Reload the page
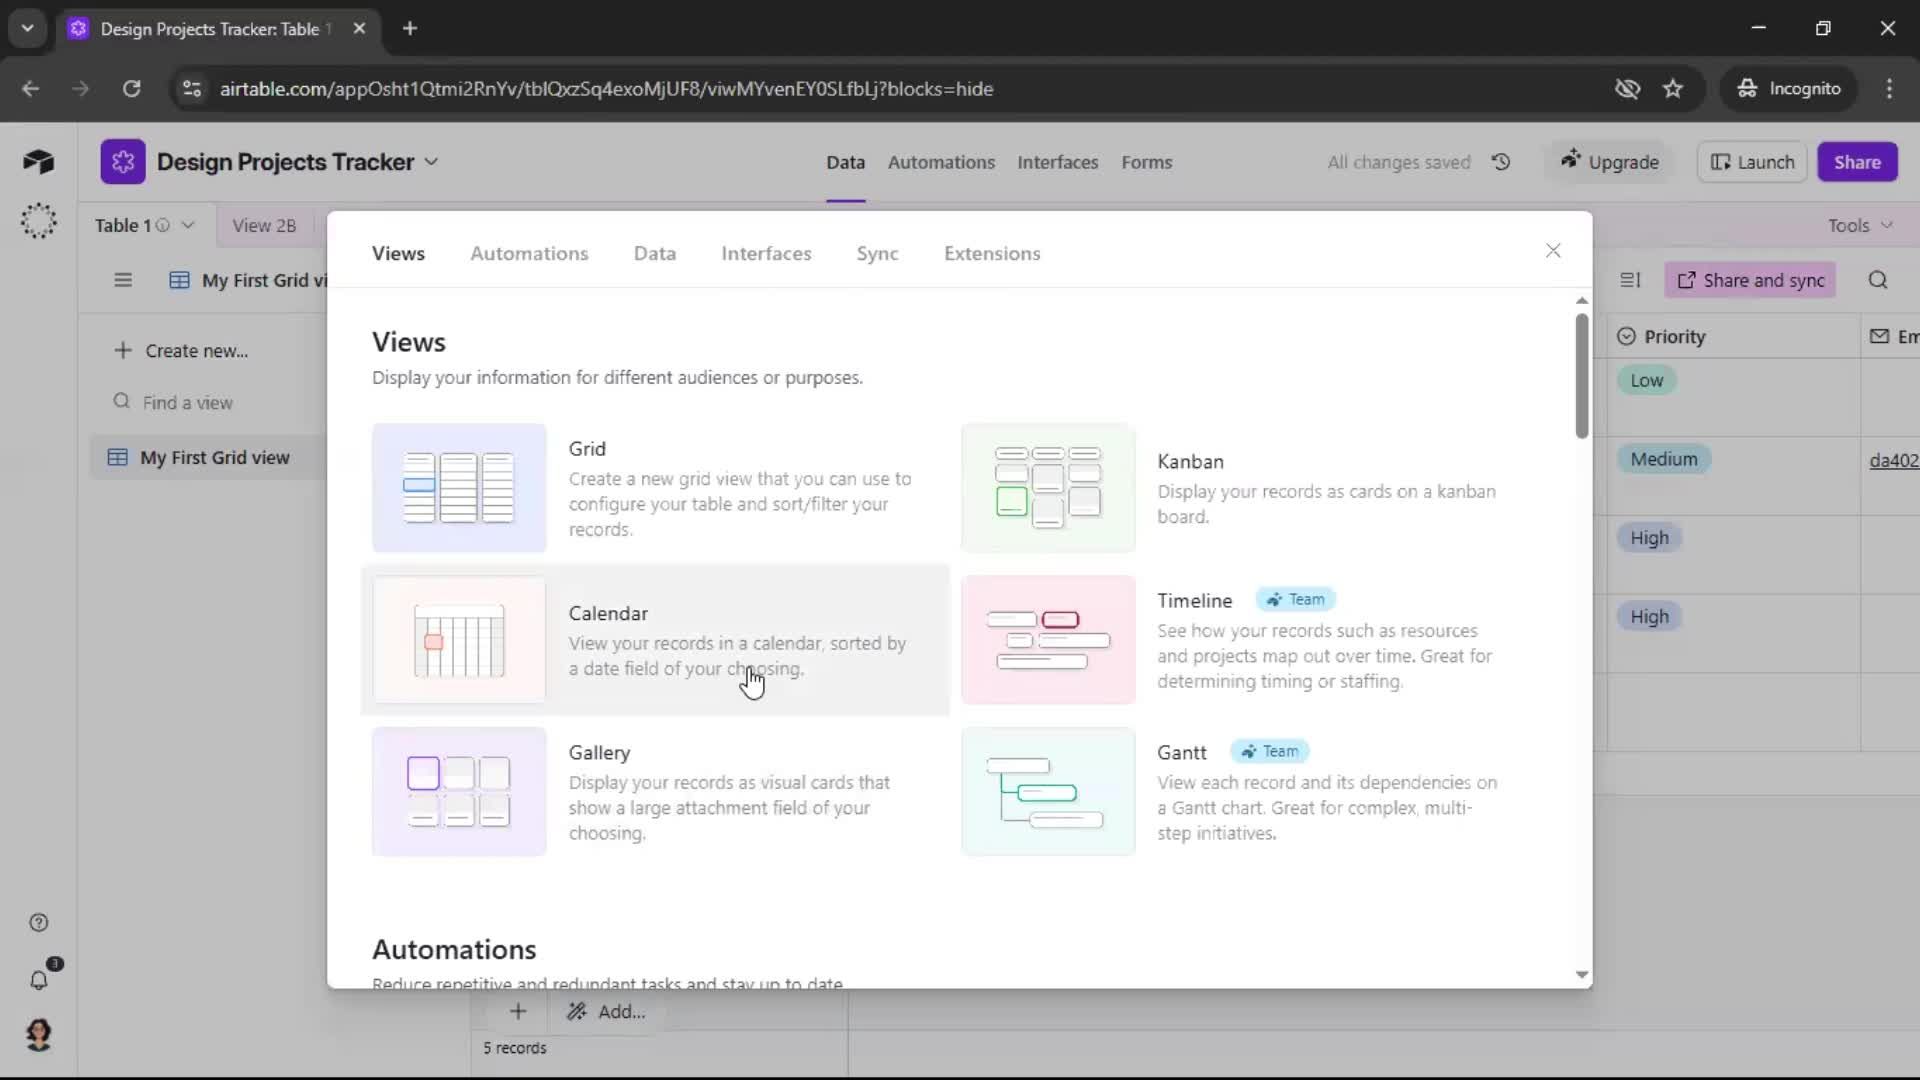This screenshot has width=1920, height=1080. tap(132, 89)
